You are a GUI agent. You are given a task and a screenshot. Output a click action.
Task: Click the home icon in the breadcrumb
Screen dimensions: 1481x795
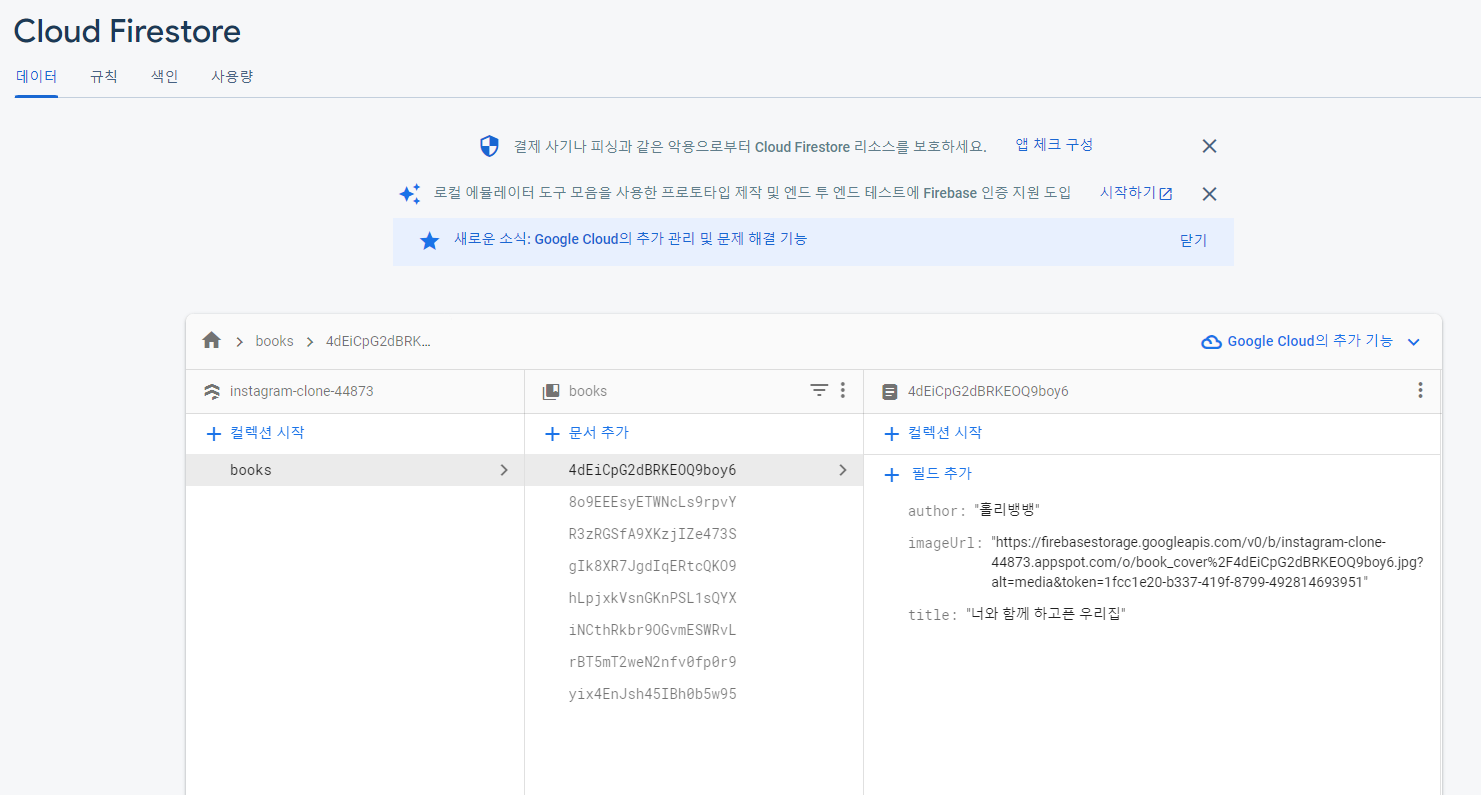211,341
